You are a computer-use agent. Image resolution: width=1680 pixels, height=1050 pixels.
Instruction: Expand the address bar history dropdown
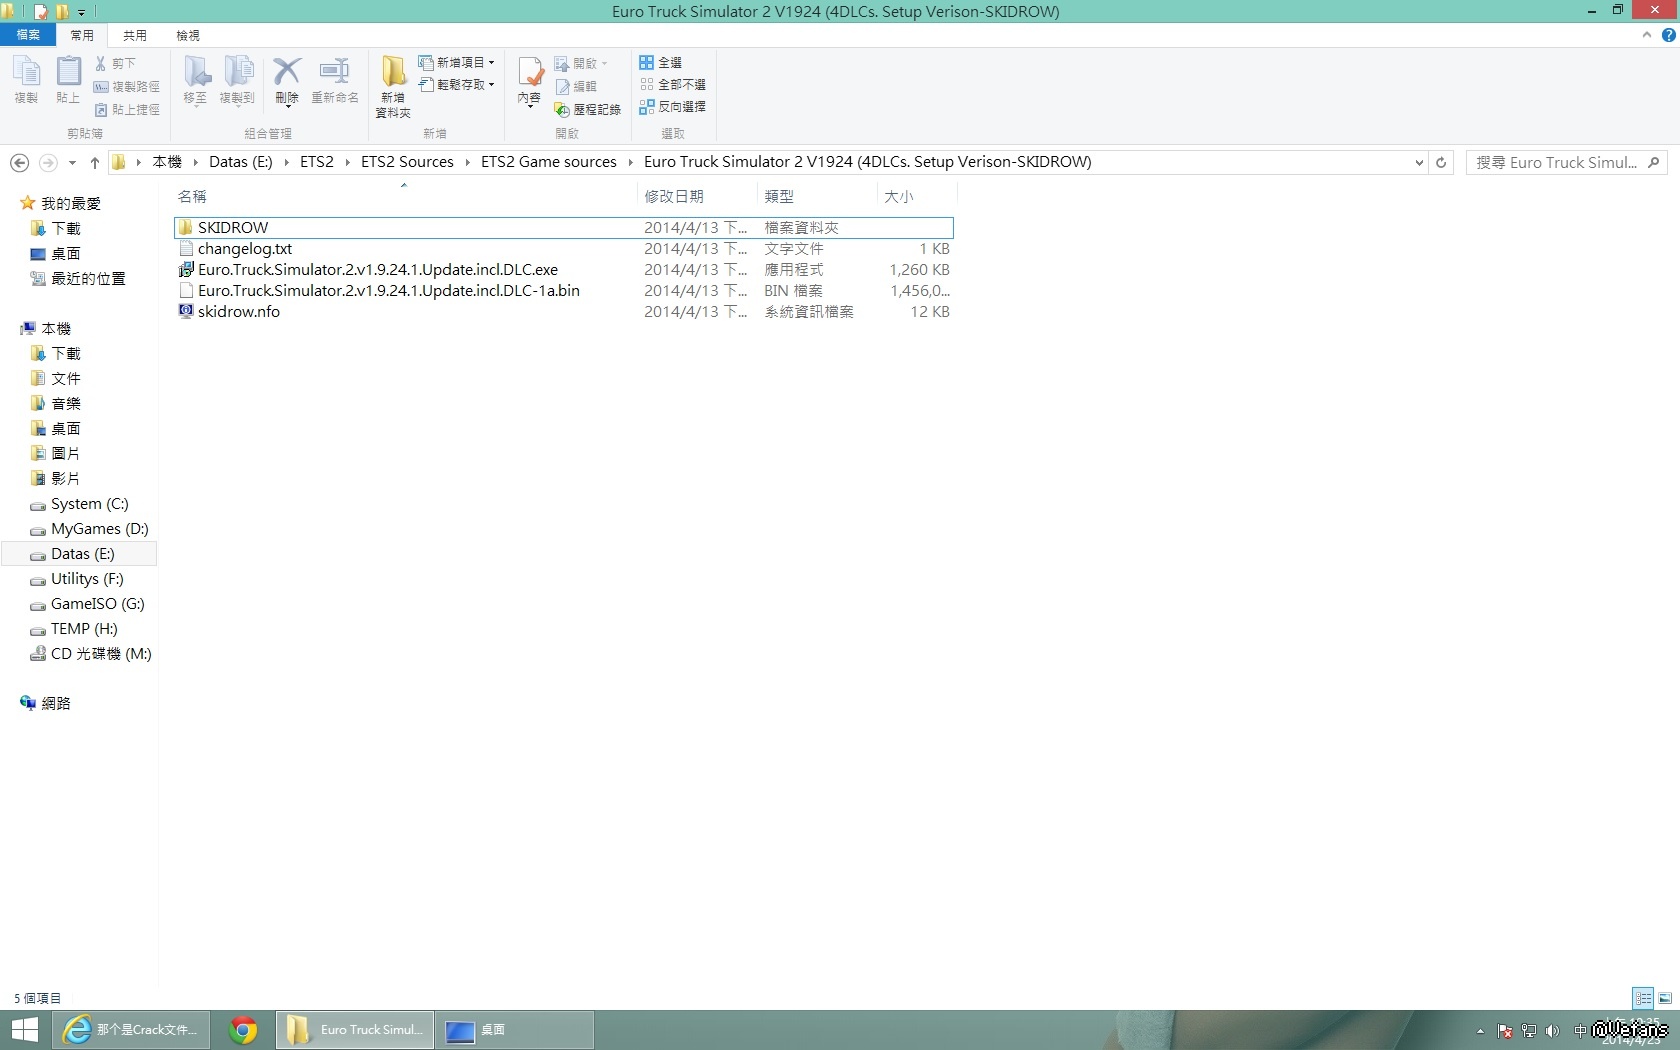[x=1419, y=163]
